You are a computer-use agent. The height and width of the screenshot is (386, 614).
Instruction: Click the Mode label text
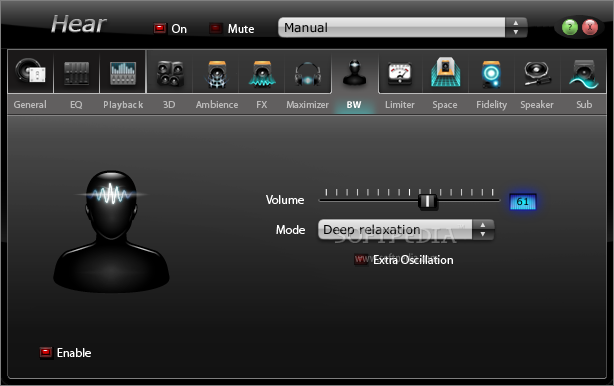click(290, 229)
